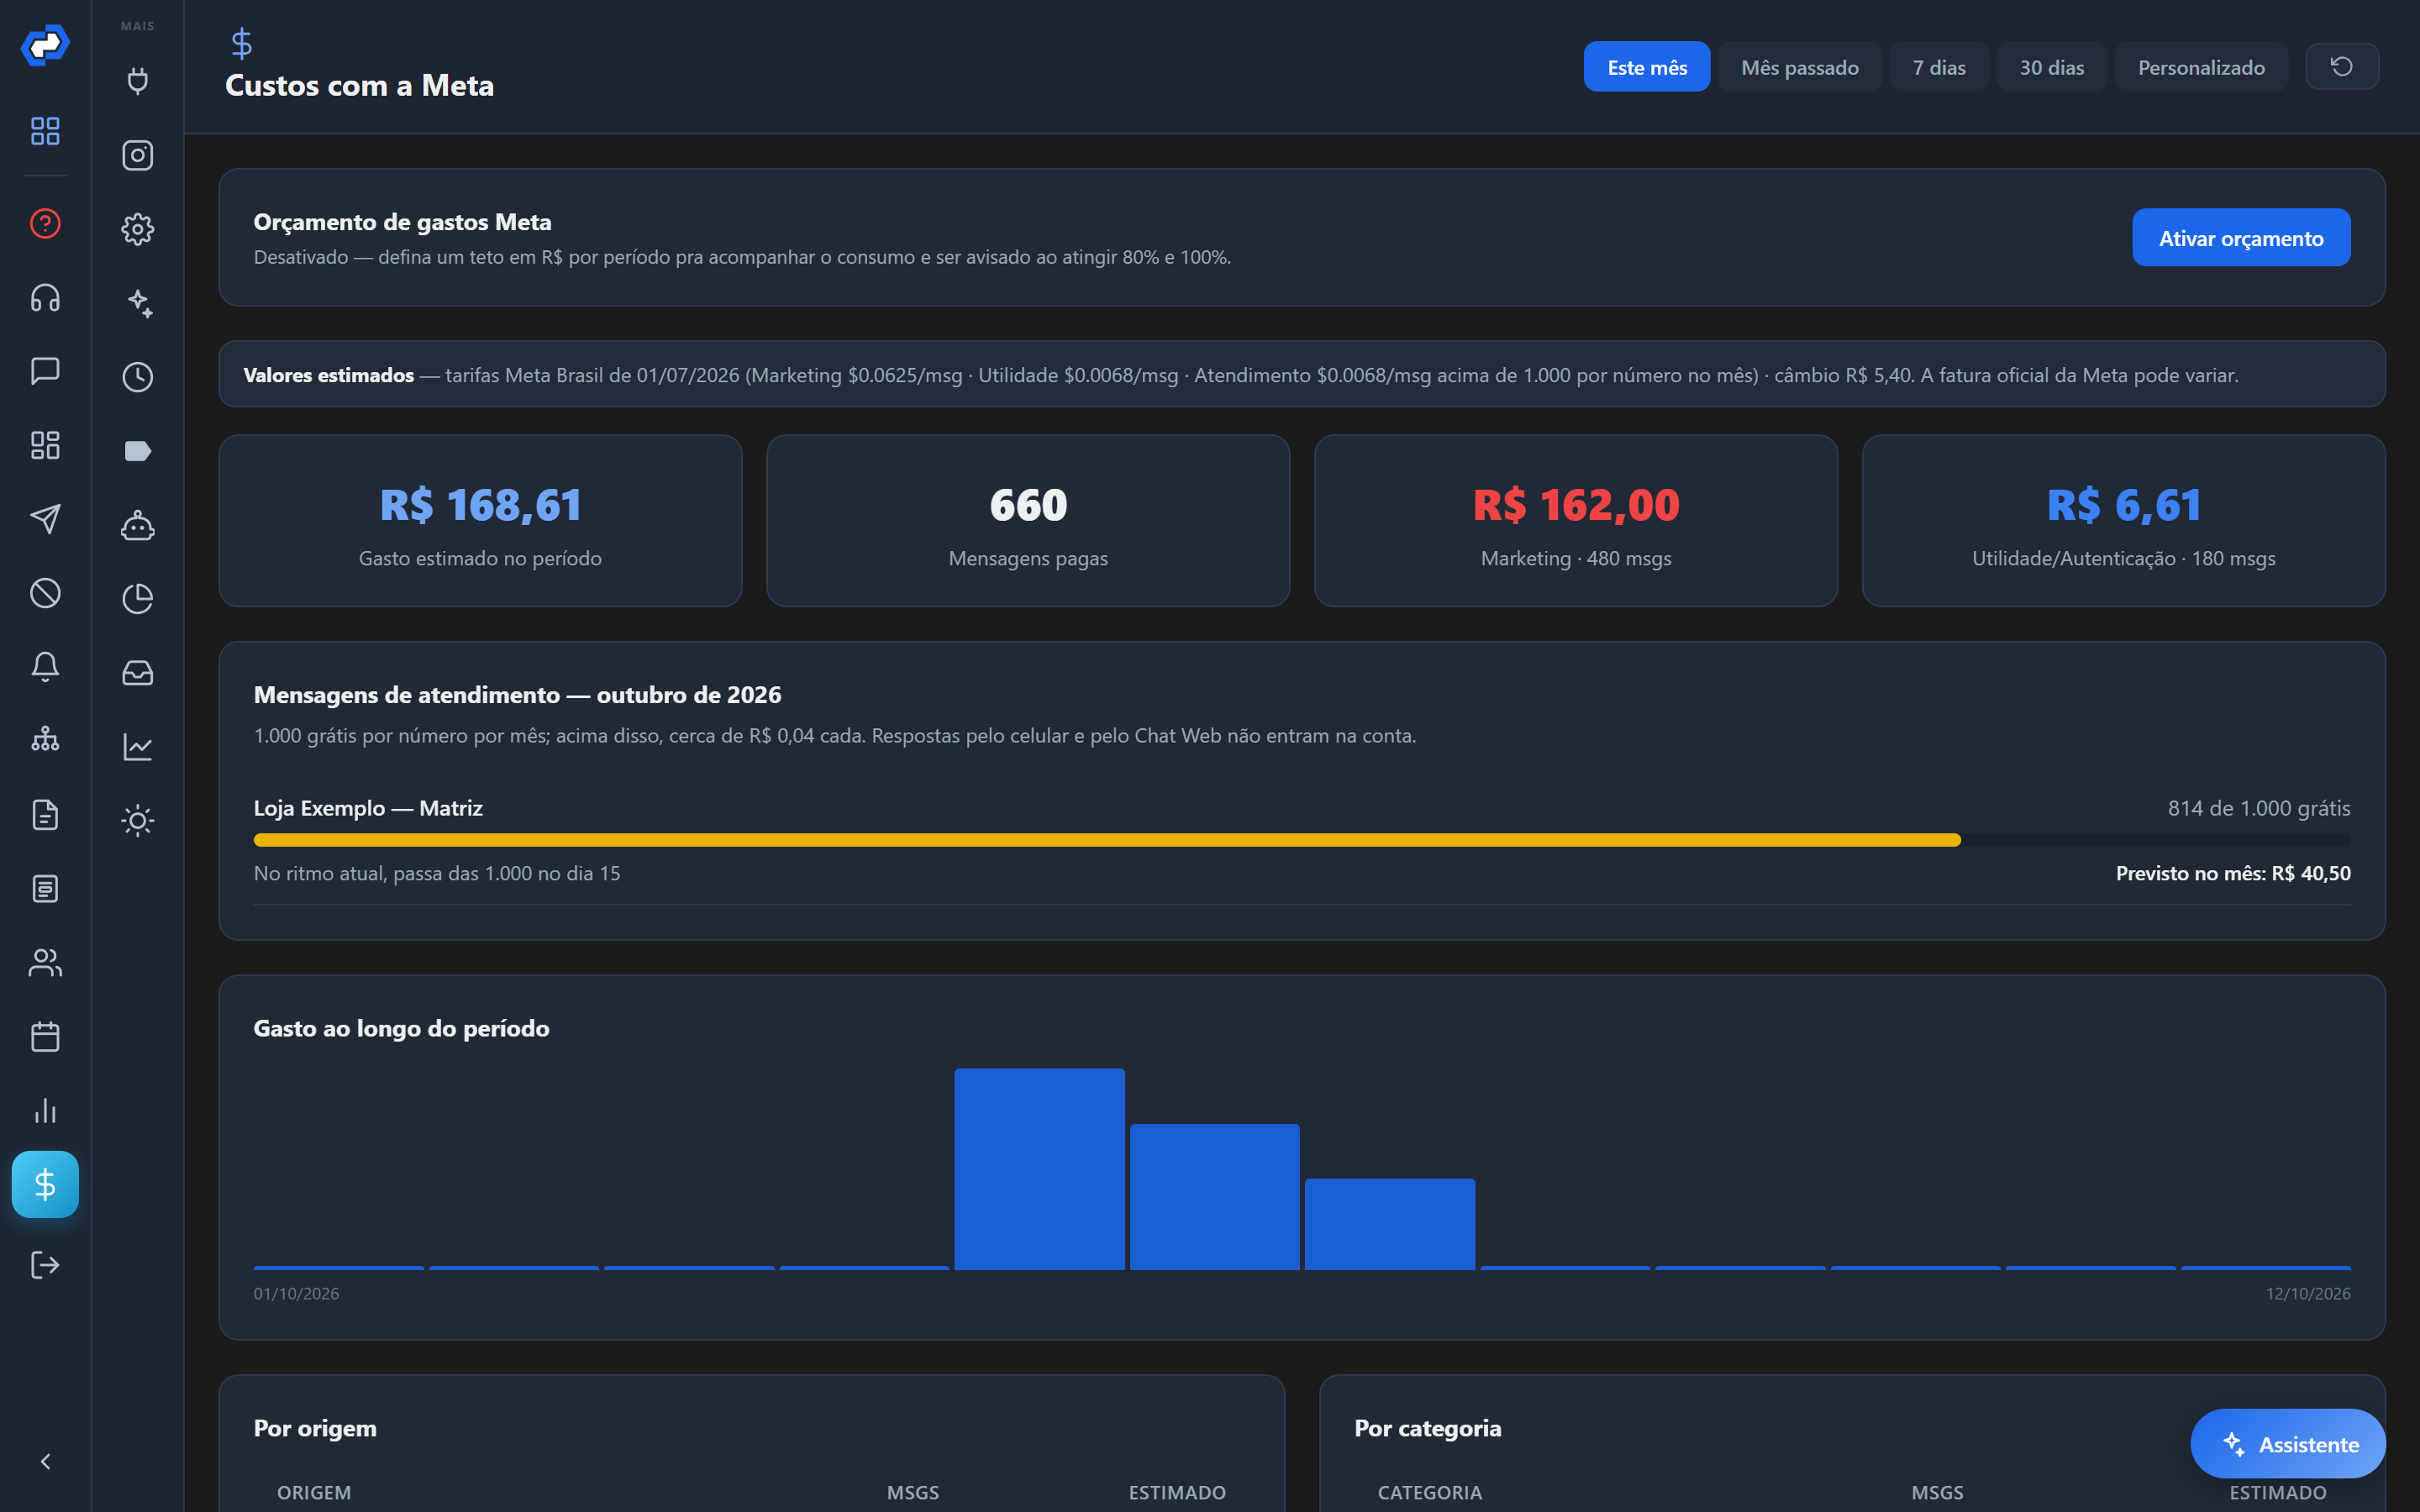Viewport: 2420px width, 1512px height.
Task: Click the tallest bar in spending chart
Action: click(1039, 1169)
